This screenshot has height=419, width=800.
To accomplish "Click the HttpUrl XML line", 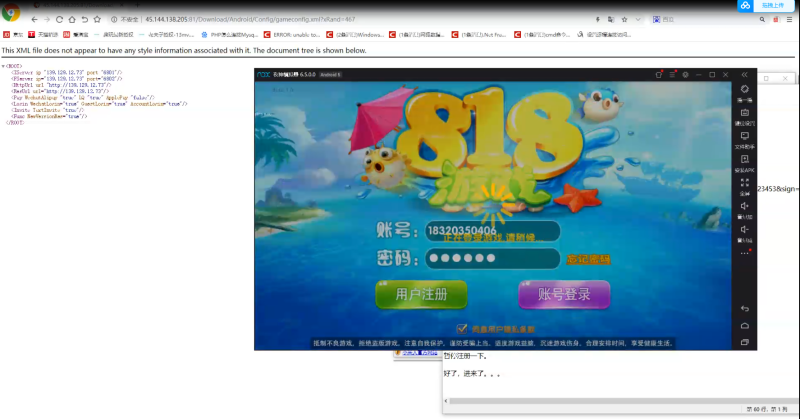I will click(61, 85).
